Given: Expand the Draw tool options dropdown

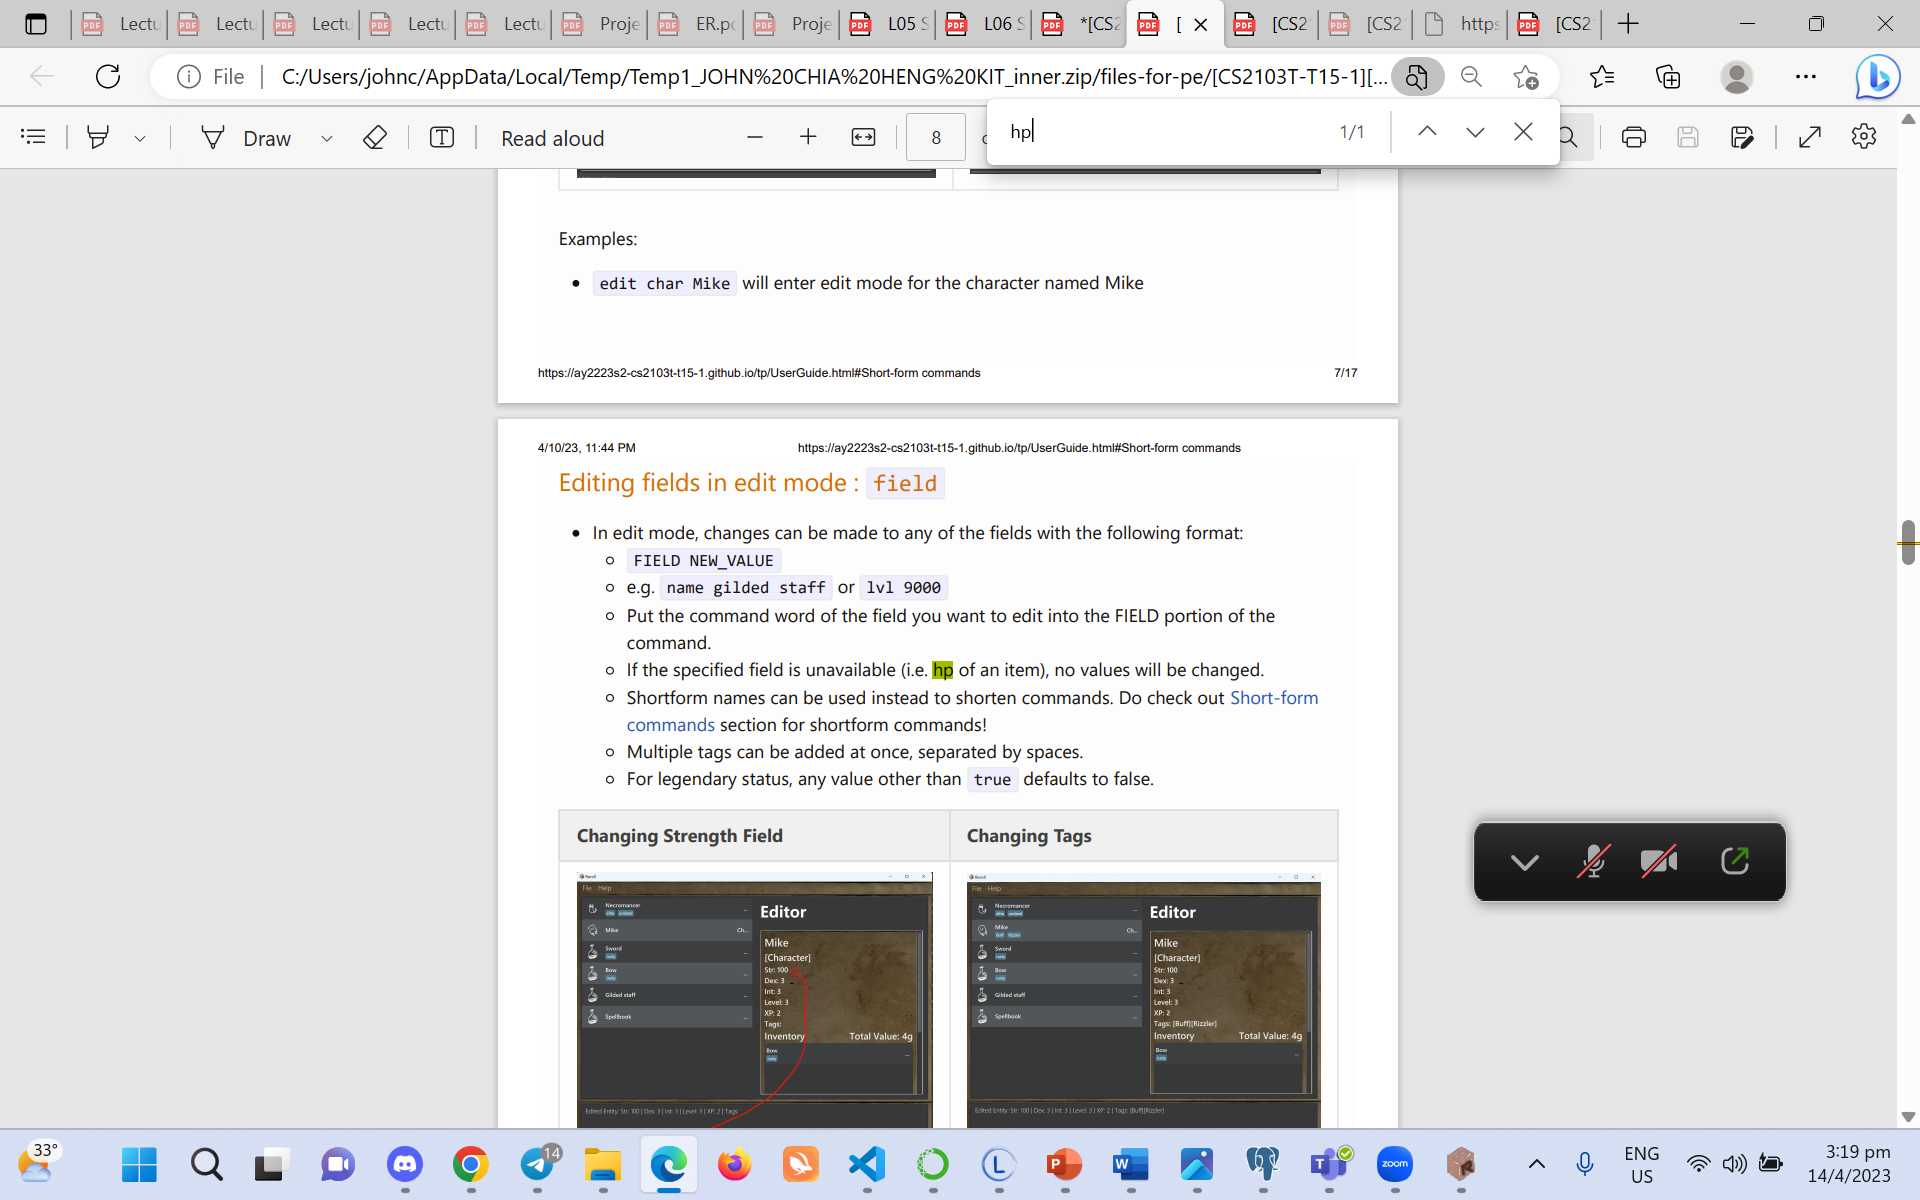Looking at the screenshot, I should pos(326,138).
